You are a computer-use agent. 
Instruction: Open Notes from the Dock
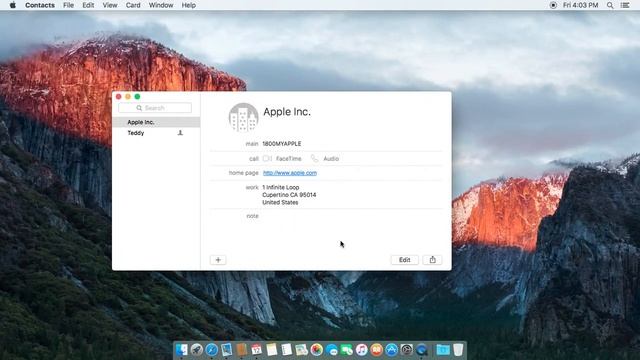[x=271, y=350]
